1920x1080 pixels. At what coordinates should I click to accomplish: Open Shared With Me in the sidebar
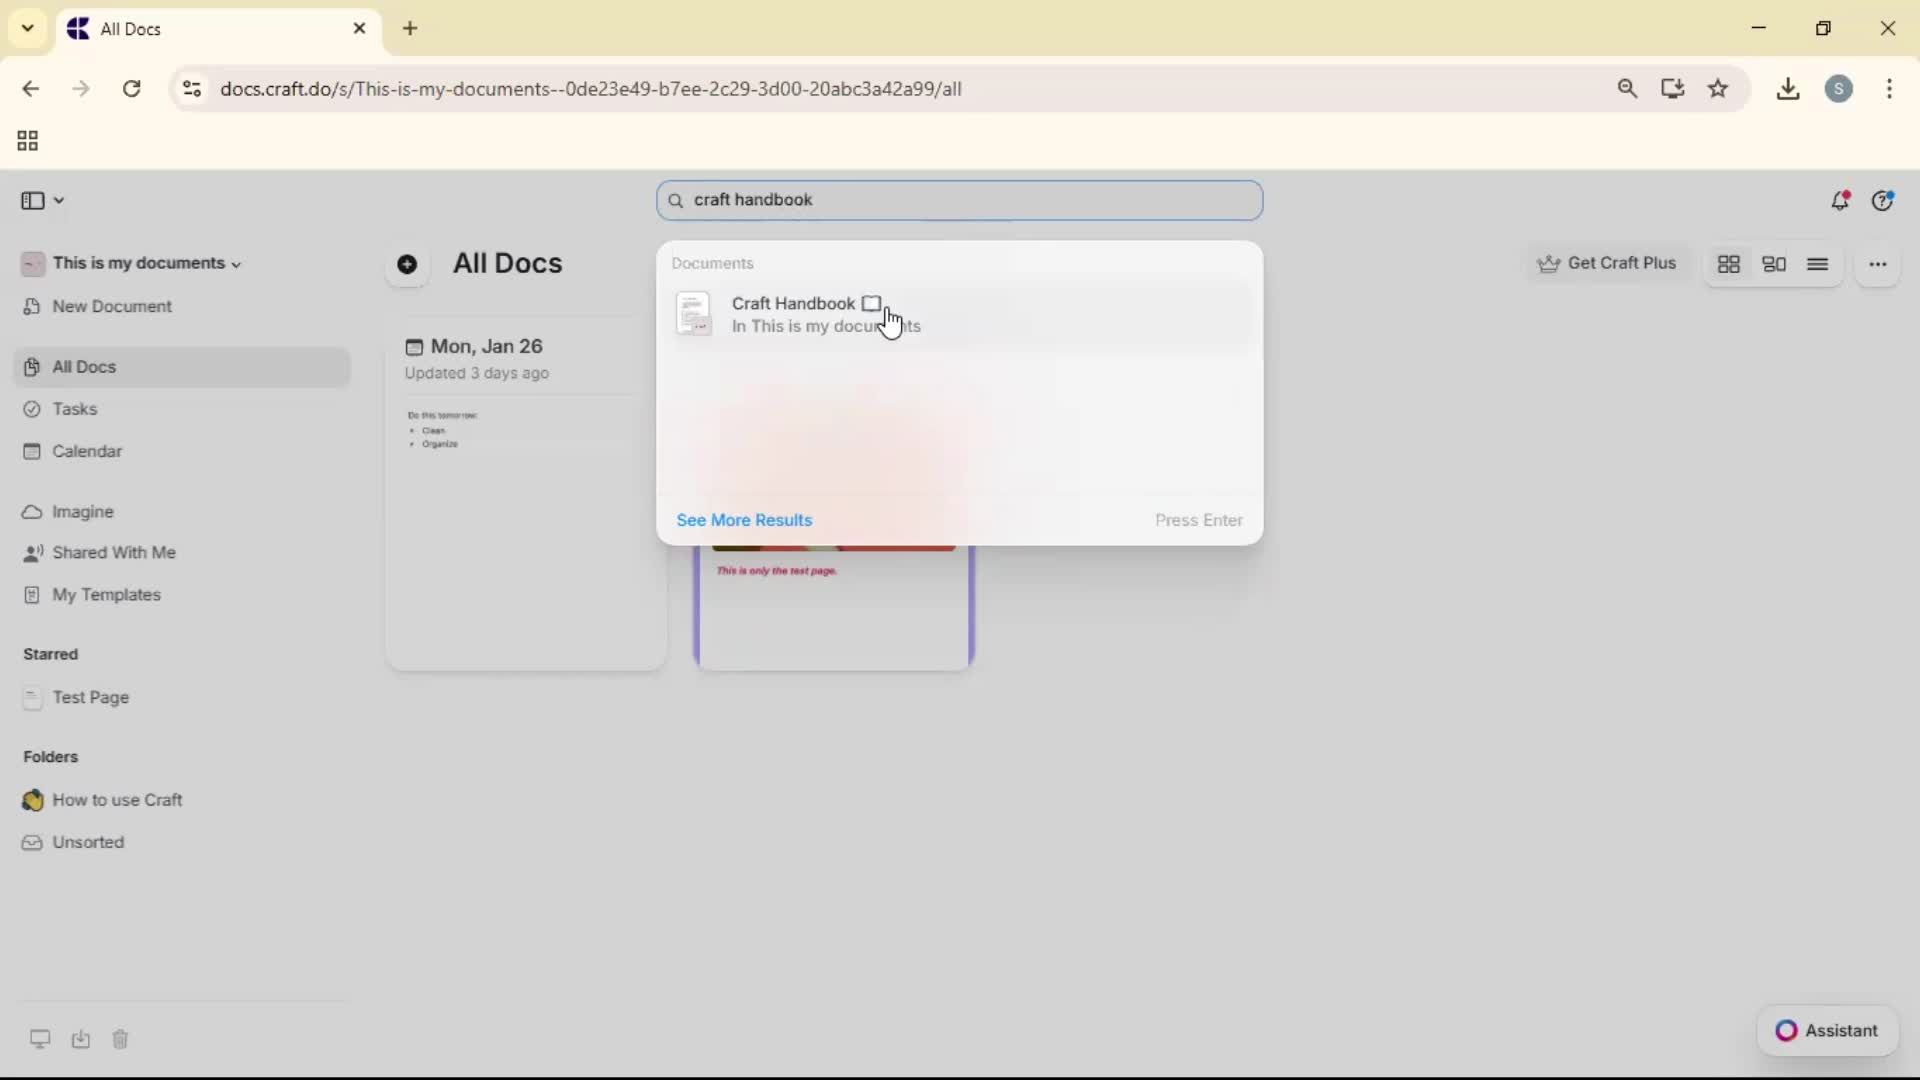pos(113,553)
